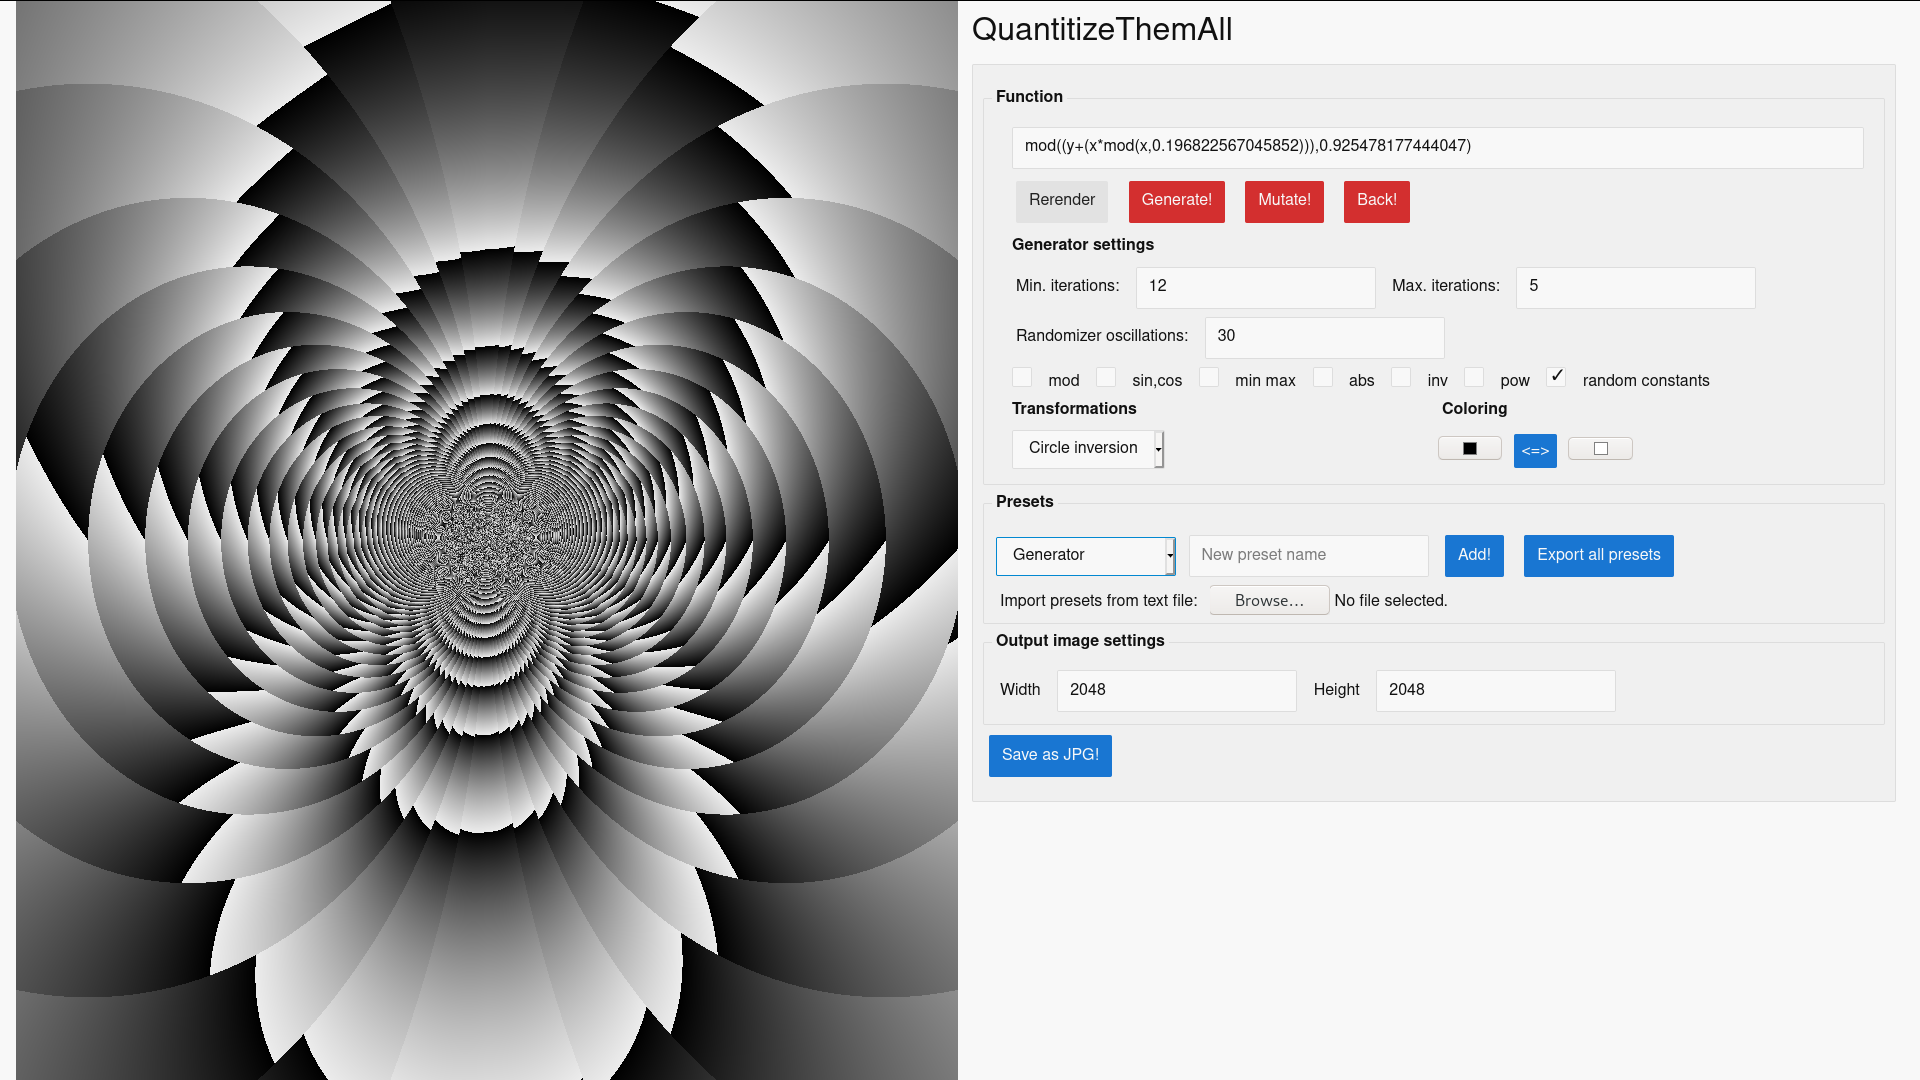Enable the min max checkbox

(x=1209, y=377)
